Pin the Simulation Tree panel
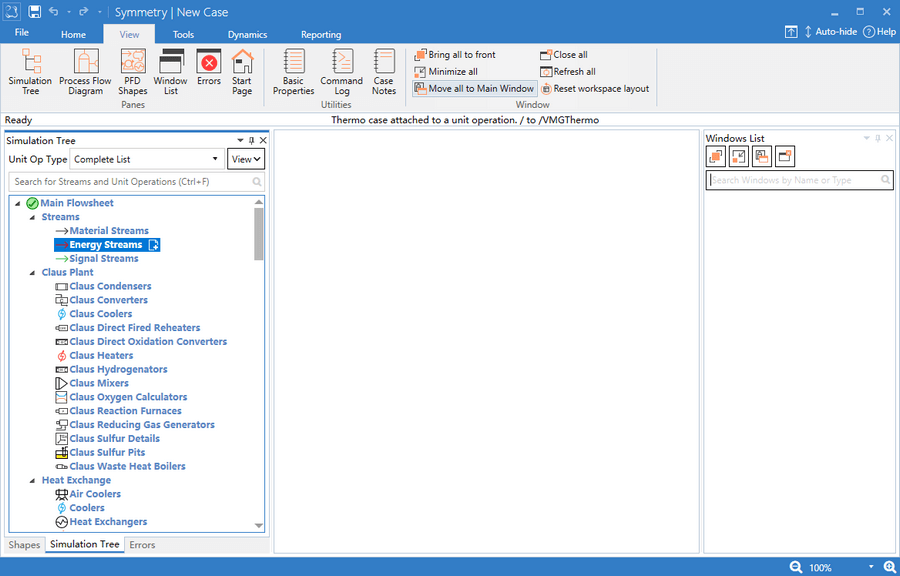This screenshot has height=576, width=900. [x=251, y=141]
